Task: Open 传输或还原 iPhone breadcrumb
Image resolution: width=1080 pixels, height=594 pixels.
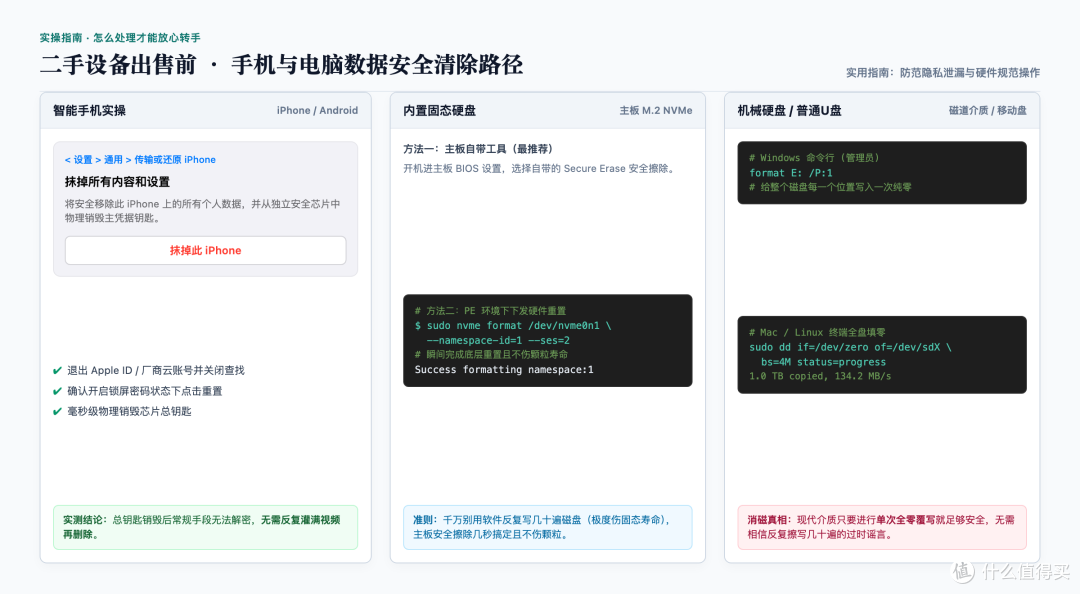Action: (x=175, y=160)
